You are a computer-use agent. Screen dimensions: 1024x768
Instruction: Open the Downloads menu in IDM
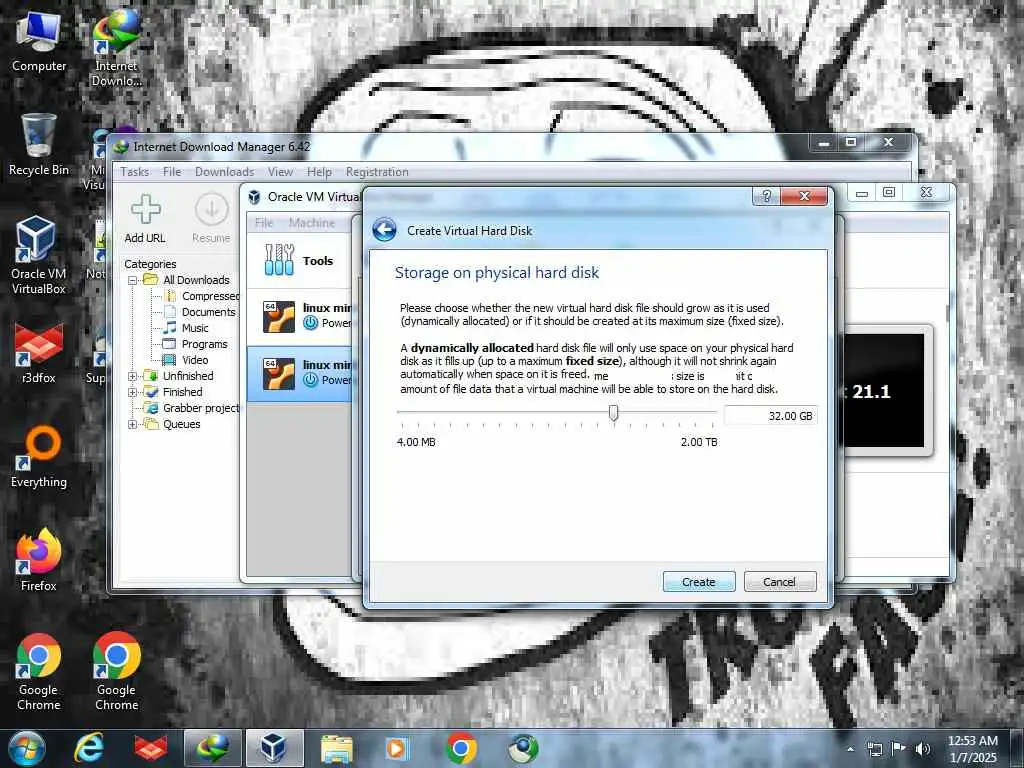[x=225, y=172]
